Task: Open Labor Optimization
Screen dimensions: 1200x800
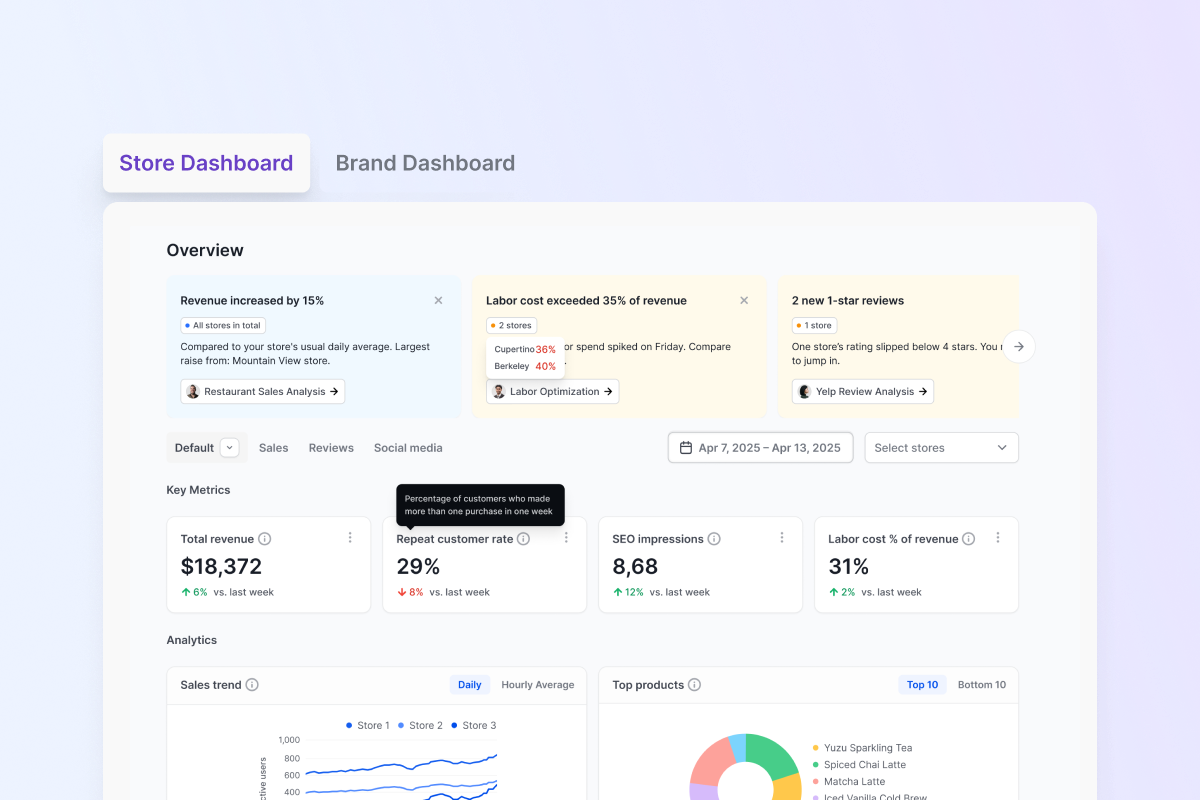Action: coord(553,392)
